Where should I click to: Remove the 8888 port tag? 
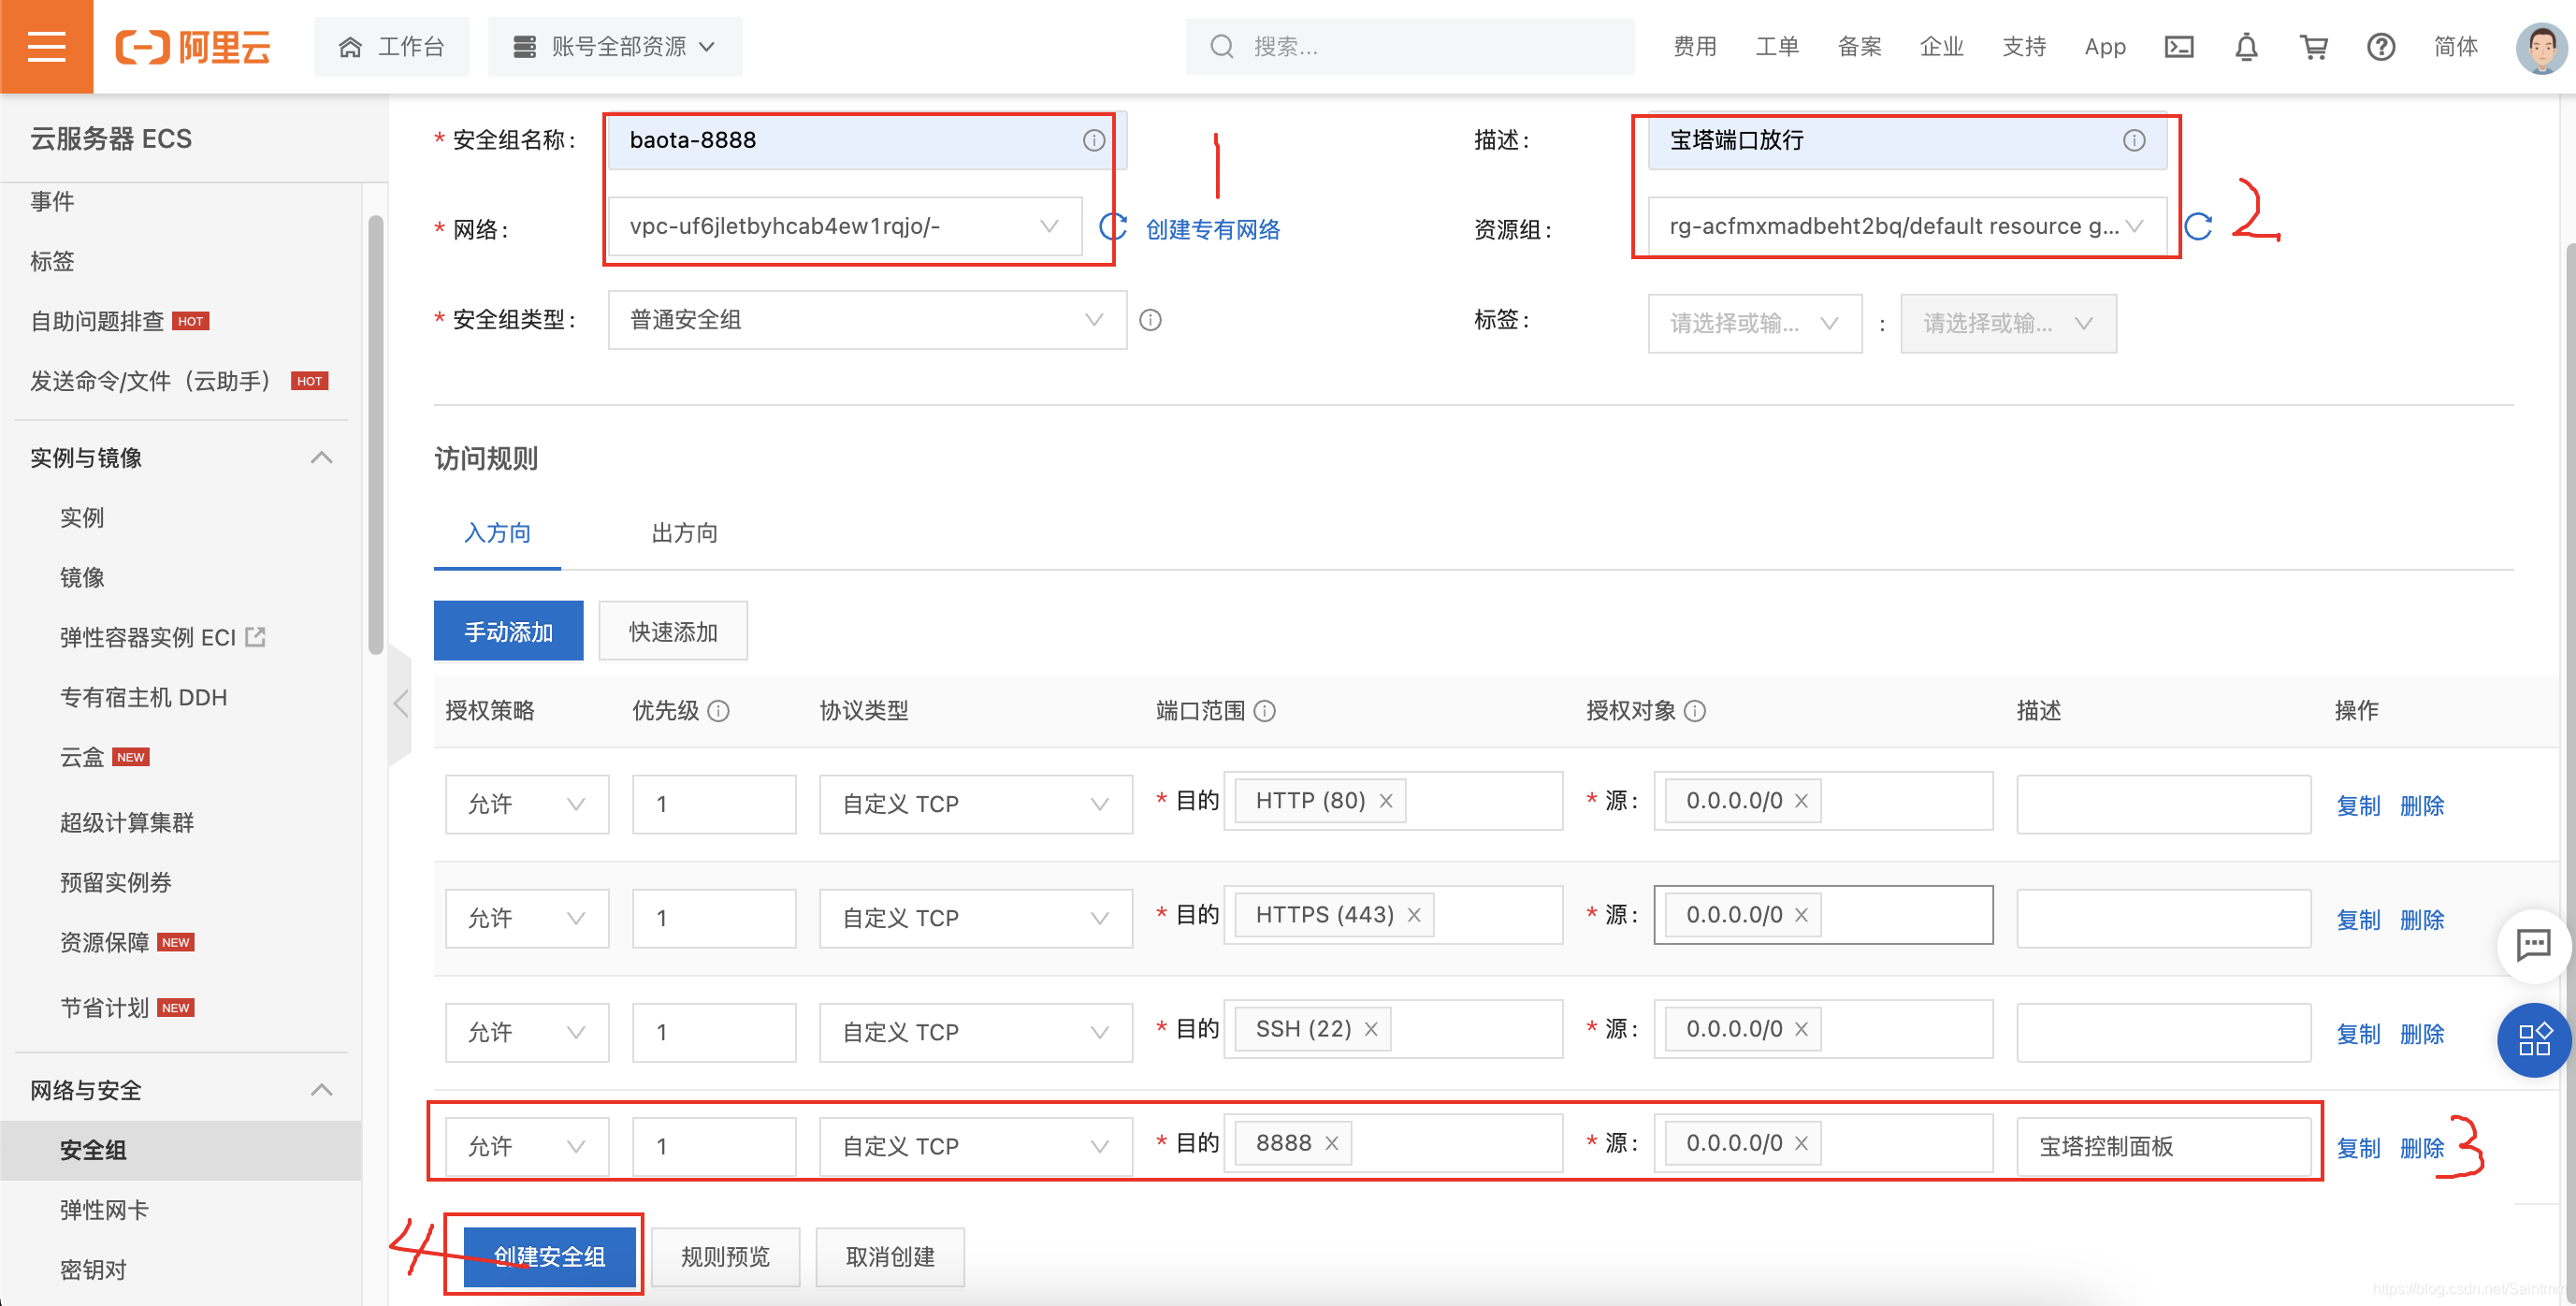[x=1332, y=1143]
